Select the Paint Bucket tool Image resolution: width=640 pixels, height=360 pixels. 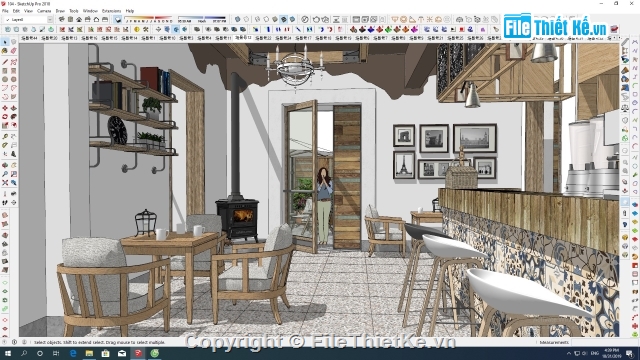point(5,51)
